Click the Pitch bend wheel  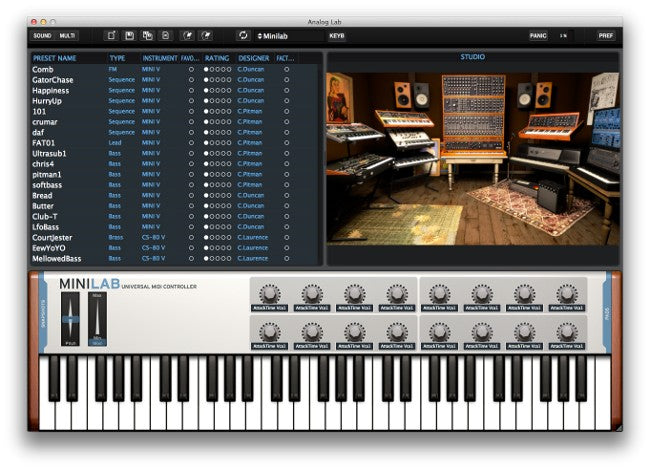click(x=70, y=319)
